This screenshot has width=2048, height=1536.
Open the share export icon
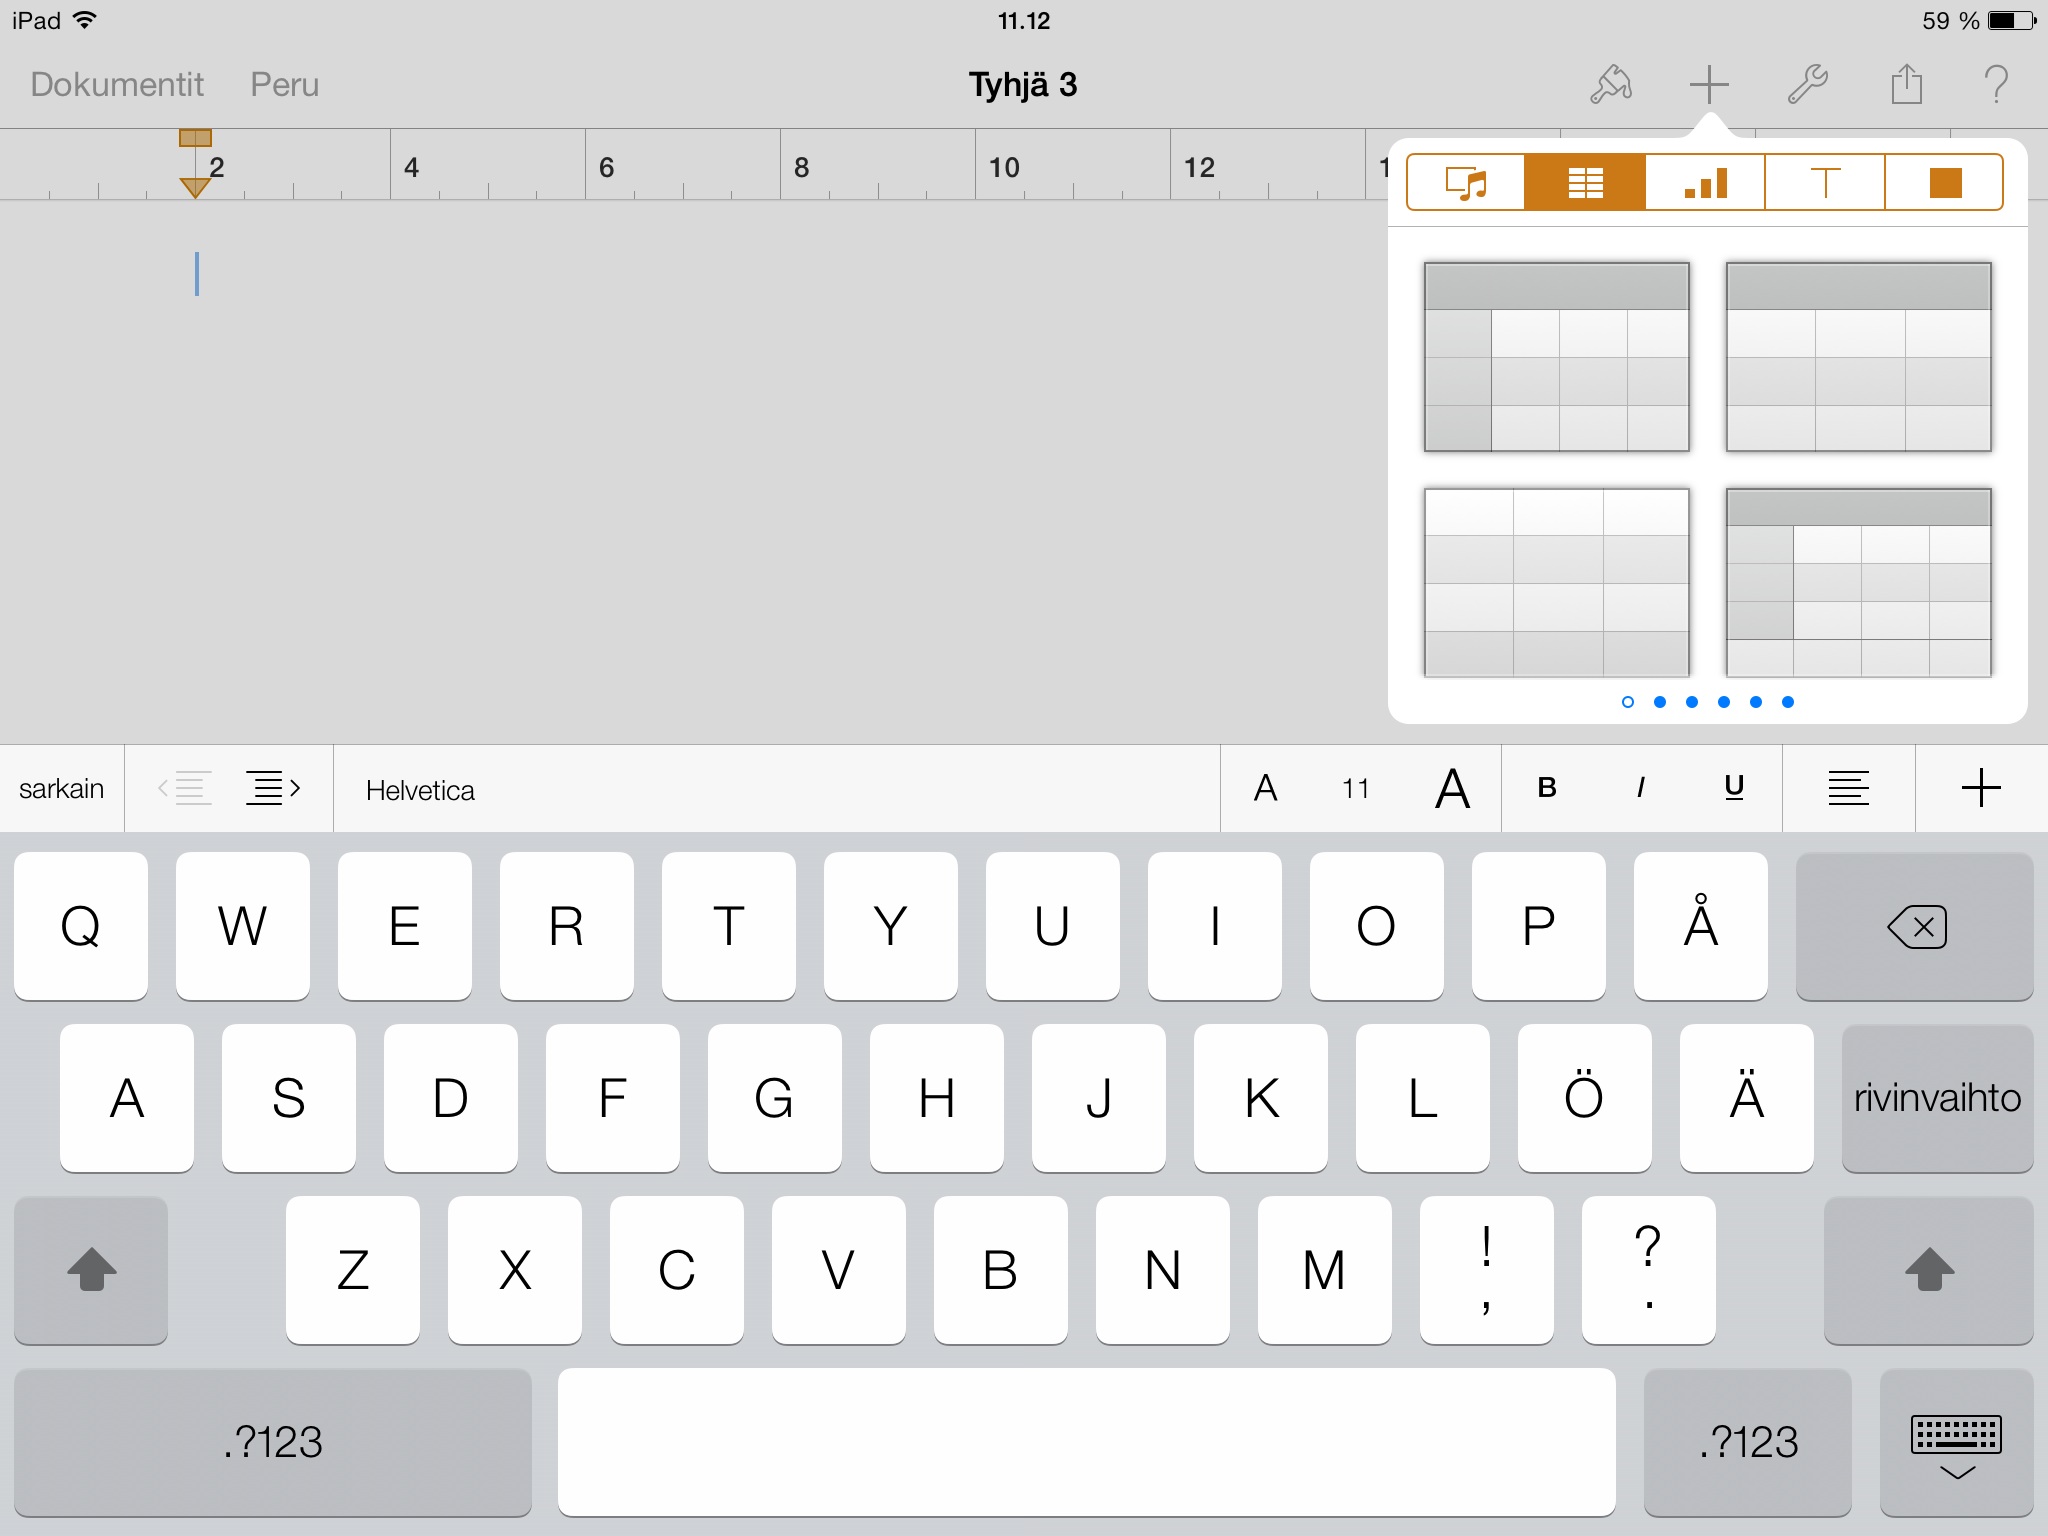pyautogui.click(x=1906, y=85)
